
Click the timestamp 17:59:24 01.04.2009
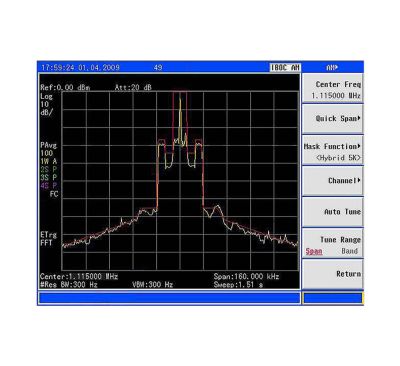click(80, 68)
